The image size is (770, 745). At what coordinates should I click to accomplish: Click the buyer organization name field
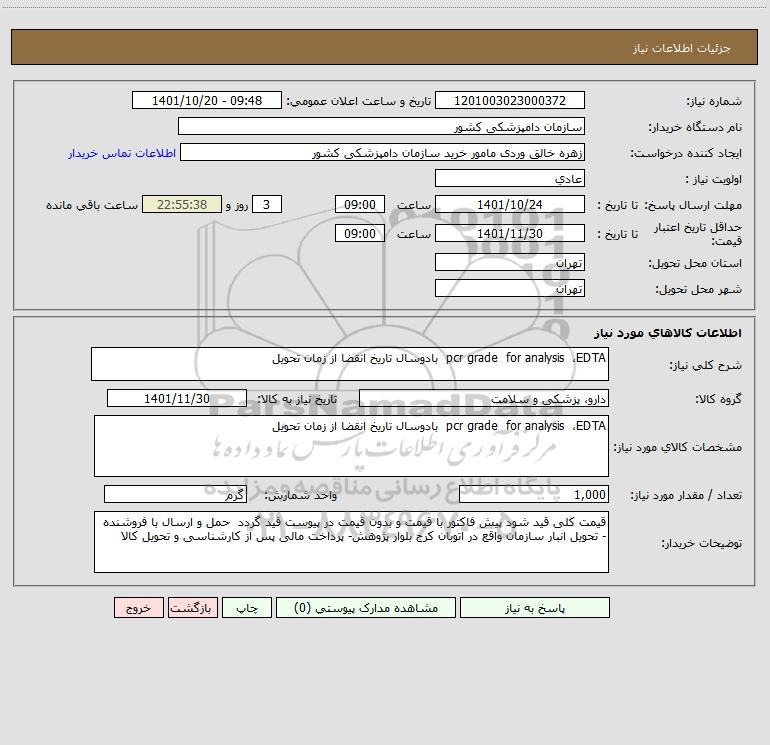[x=381, y=126]
